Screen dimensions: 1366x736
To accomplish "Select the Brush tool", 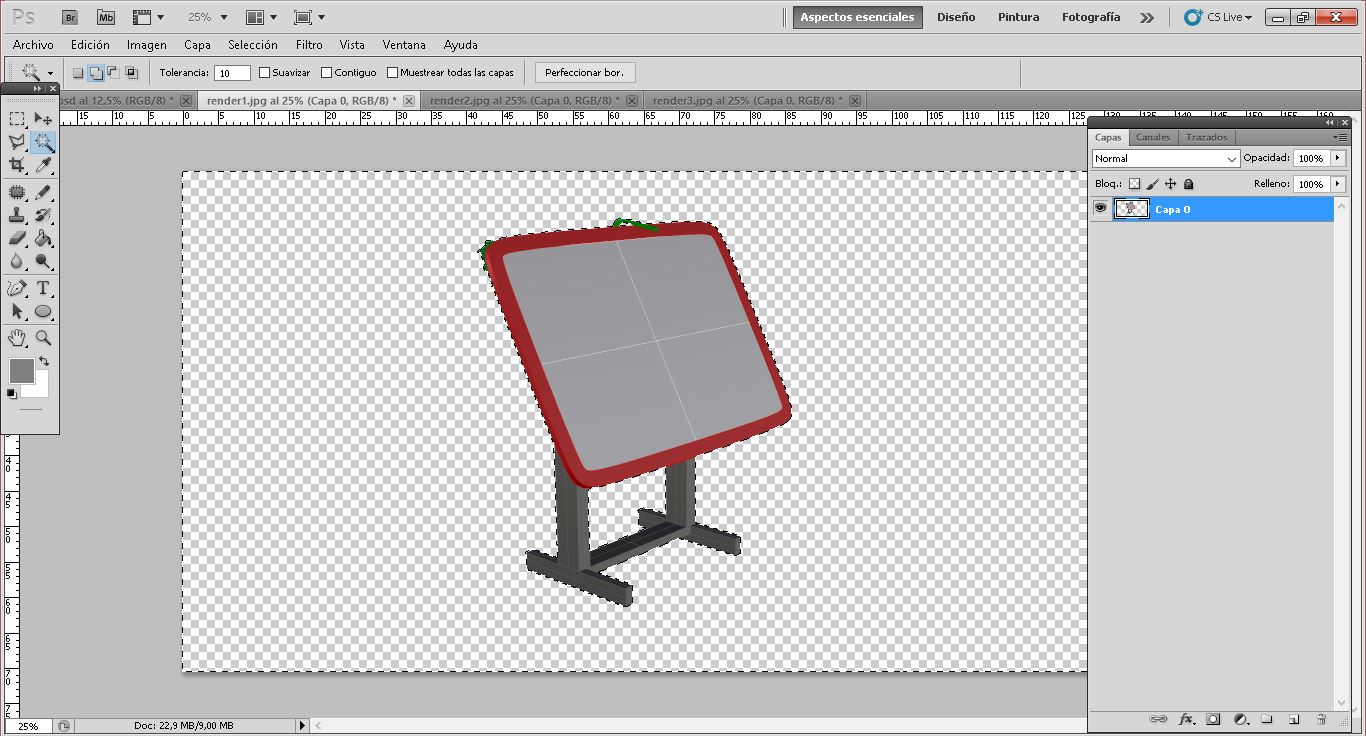I will coord(43,192).
